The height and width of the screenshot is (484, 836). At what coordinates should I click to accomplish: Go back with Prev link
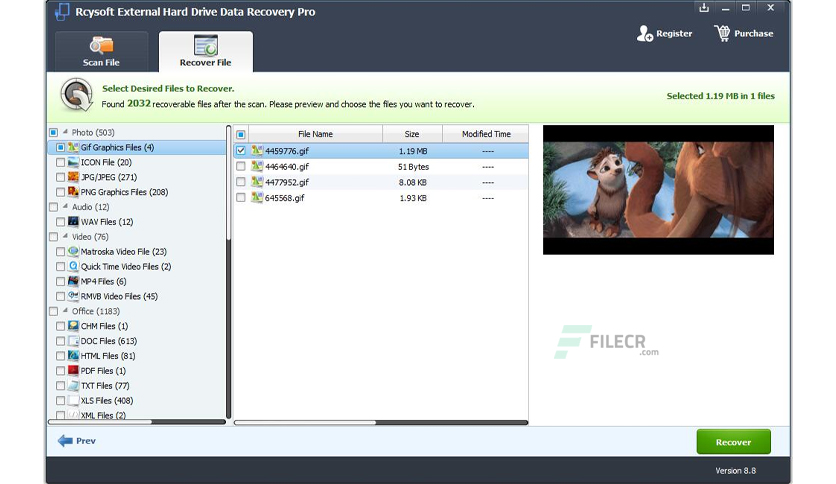pos(86,441)
